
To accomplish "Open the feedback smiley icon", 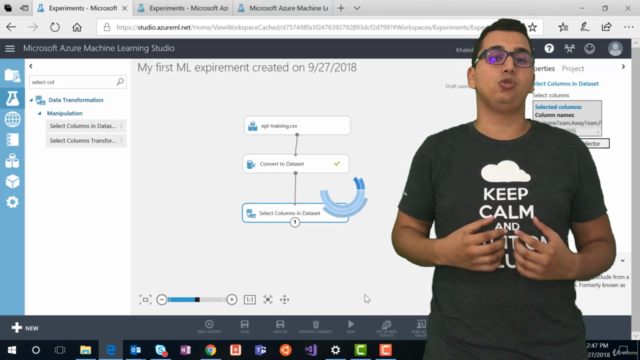I will pyautogui.click(x=589, y=49).
